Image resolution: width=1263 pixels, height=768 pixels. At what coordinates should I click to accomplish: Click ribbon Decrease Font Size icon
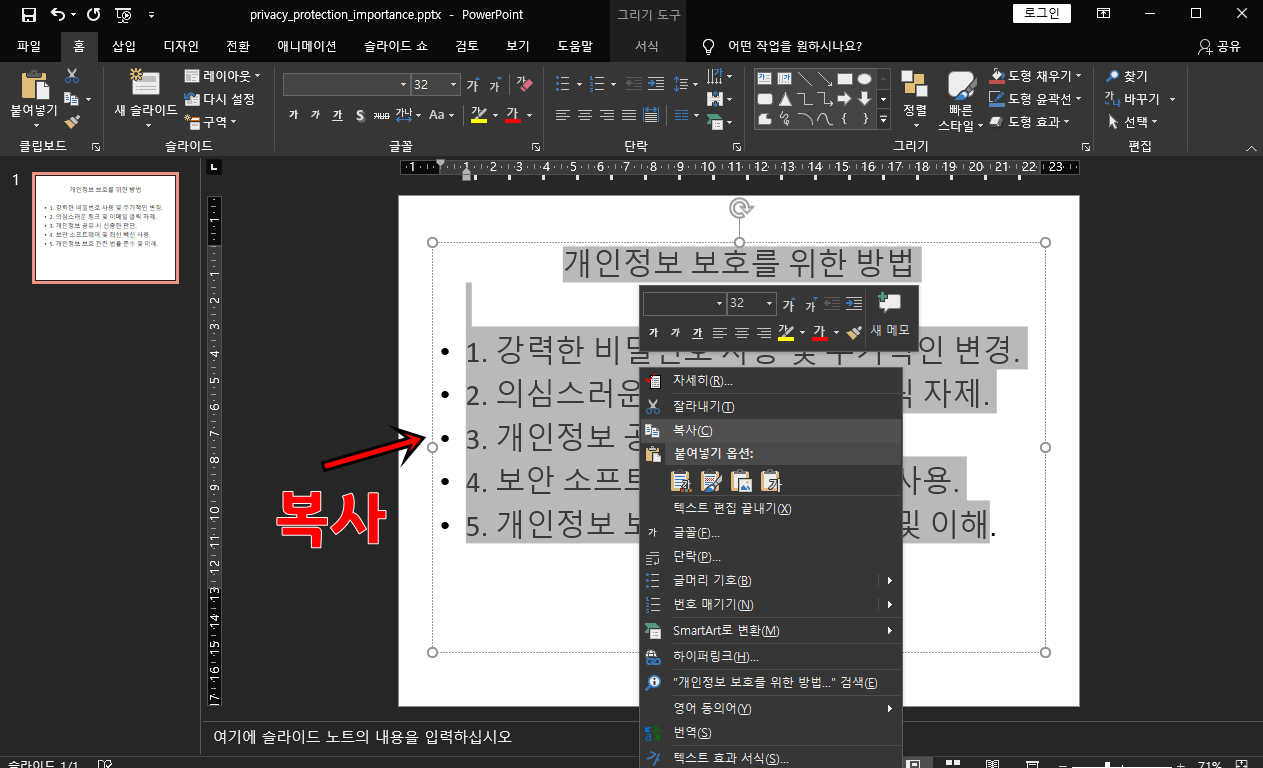[x=495, y=85]
